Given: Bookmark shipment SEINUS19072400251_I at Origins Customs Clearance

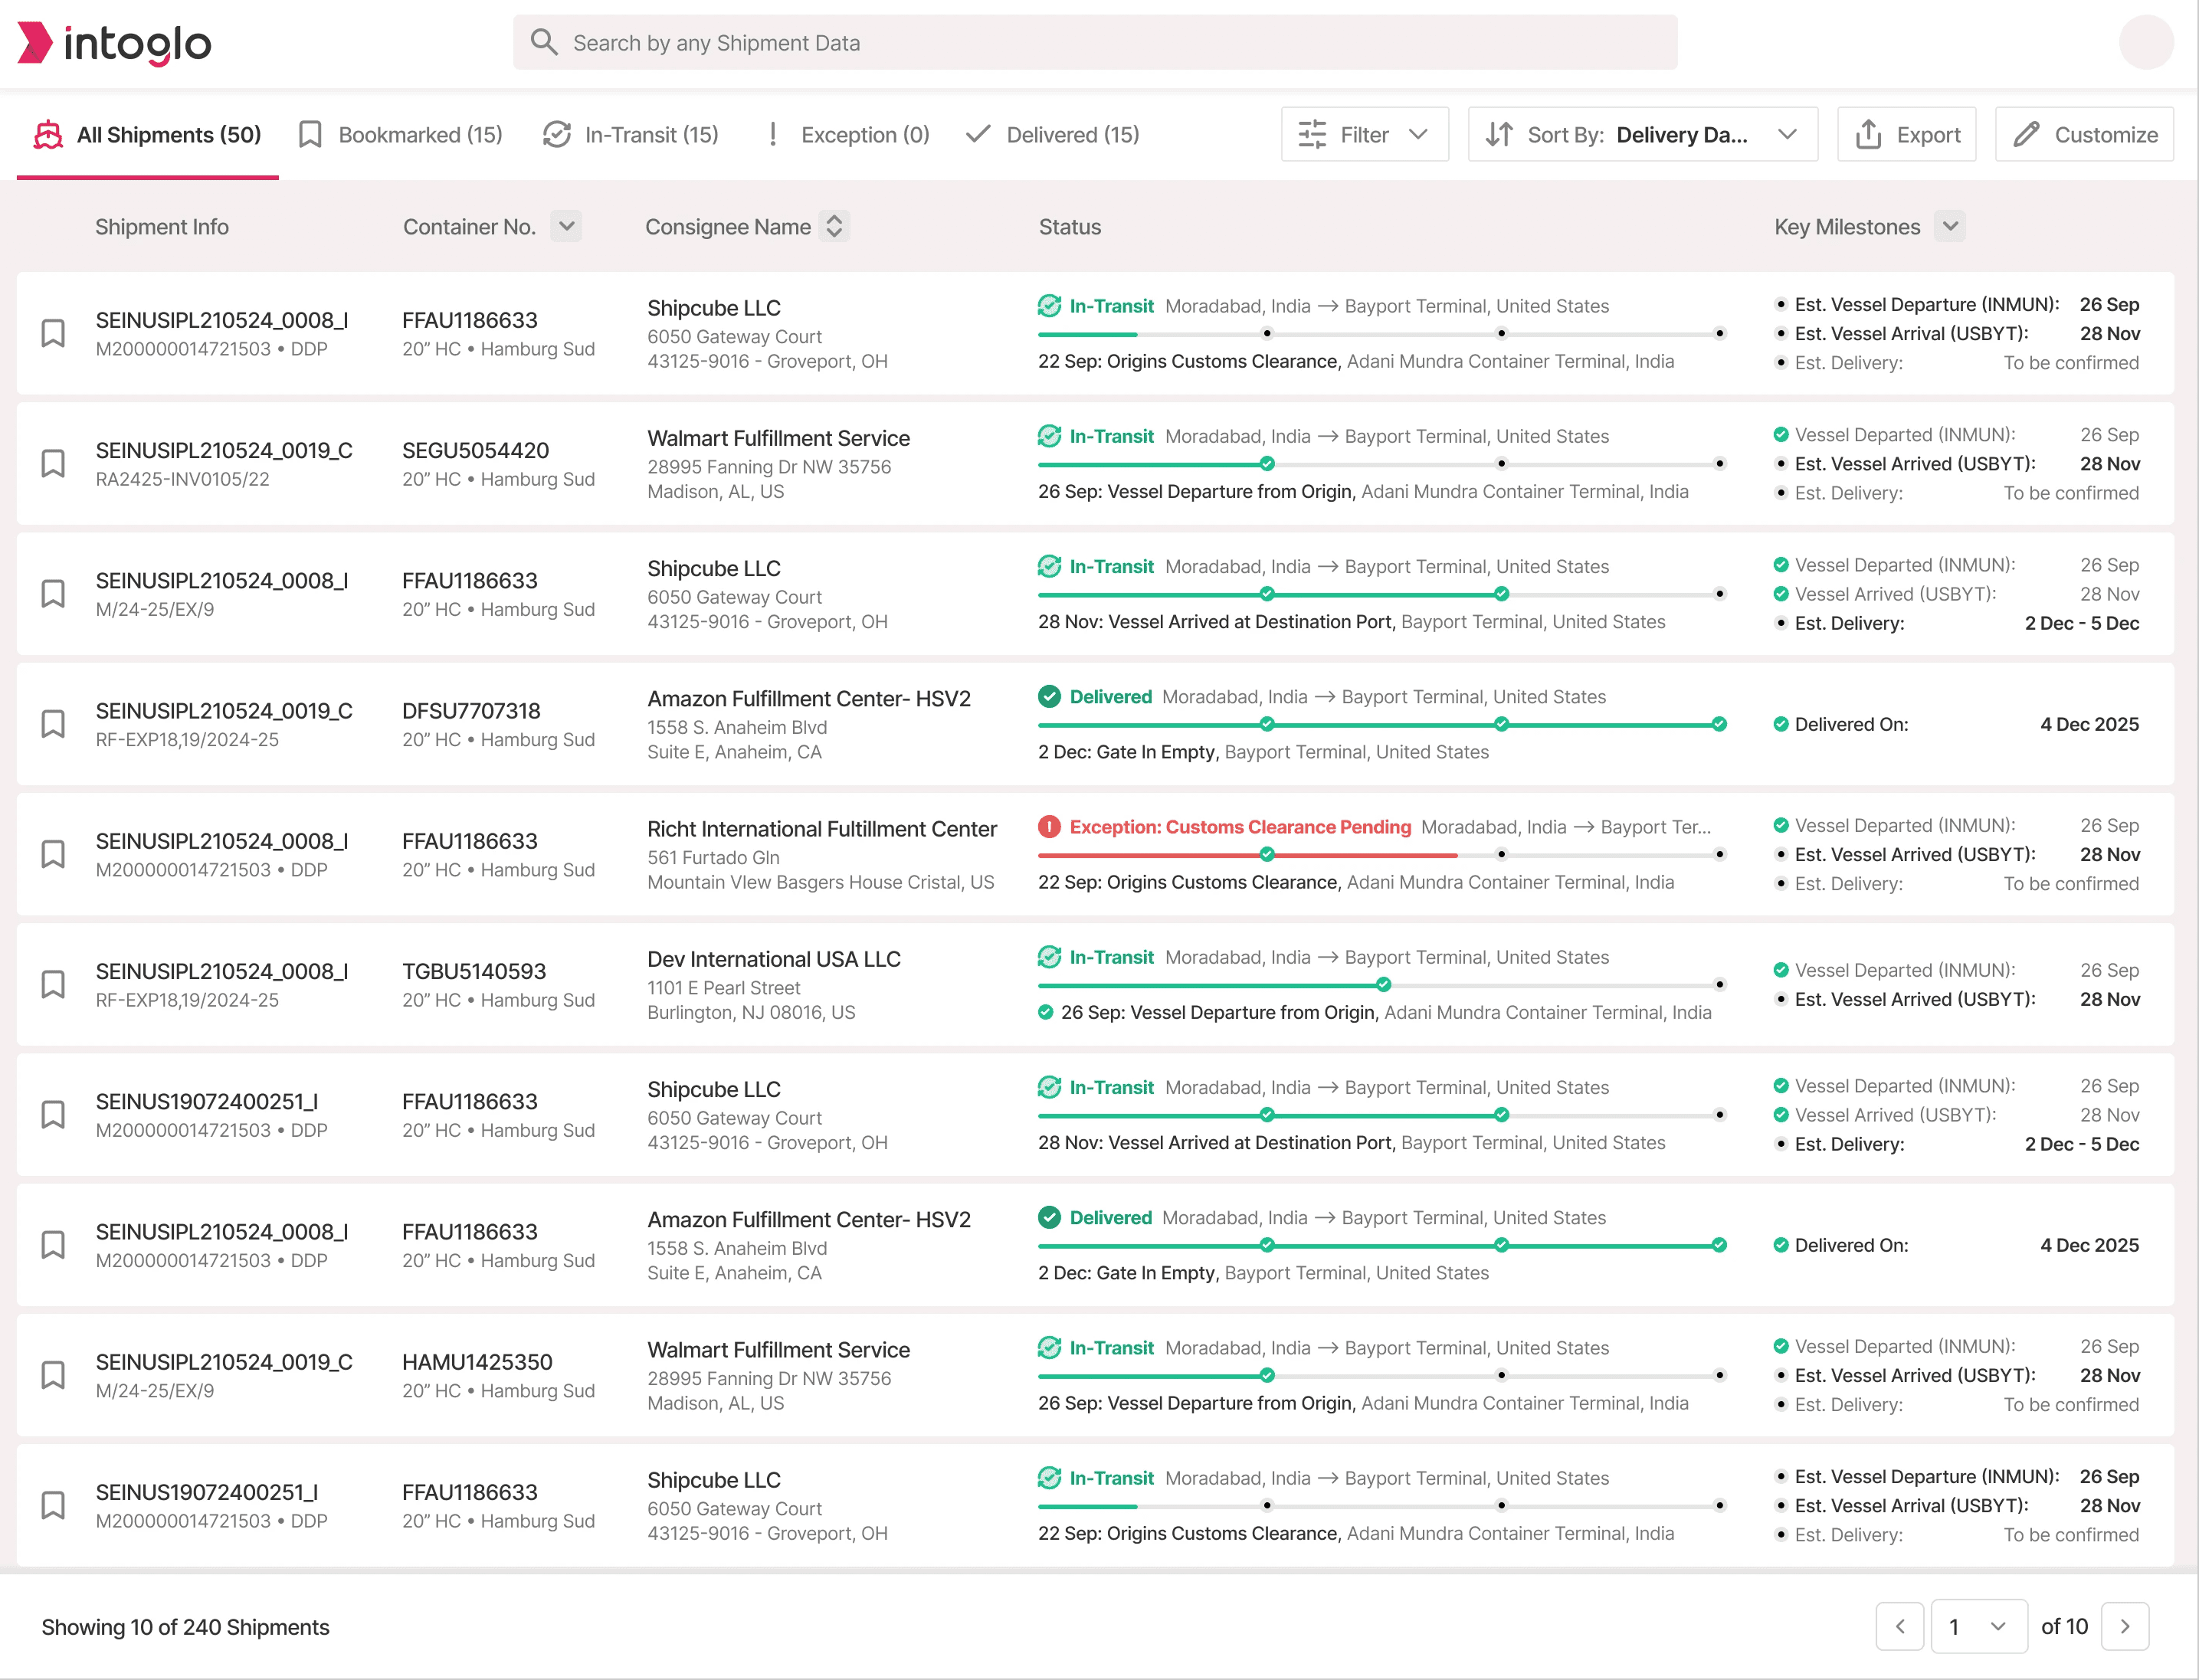Looking at the screenshot, I should click(53, 1505).
